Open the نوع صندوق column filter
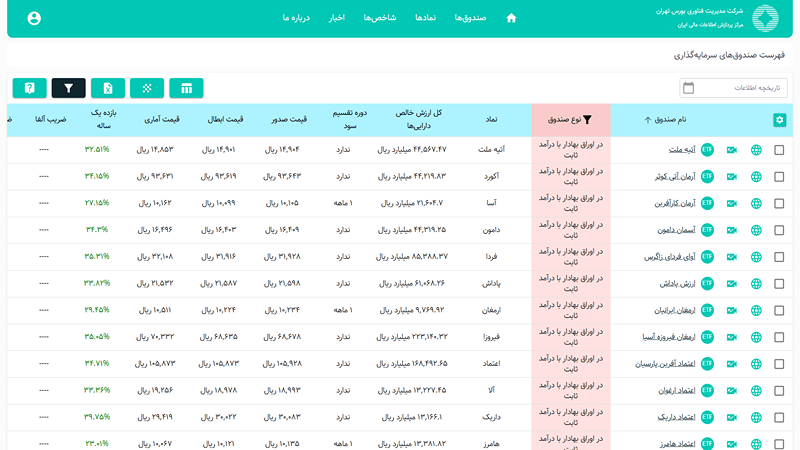 point(587,119)
